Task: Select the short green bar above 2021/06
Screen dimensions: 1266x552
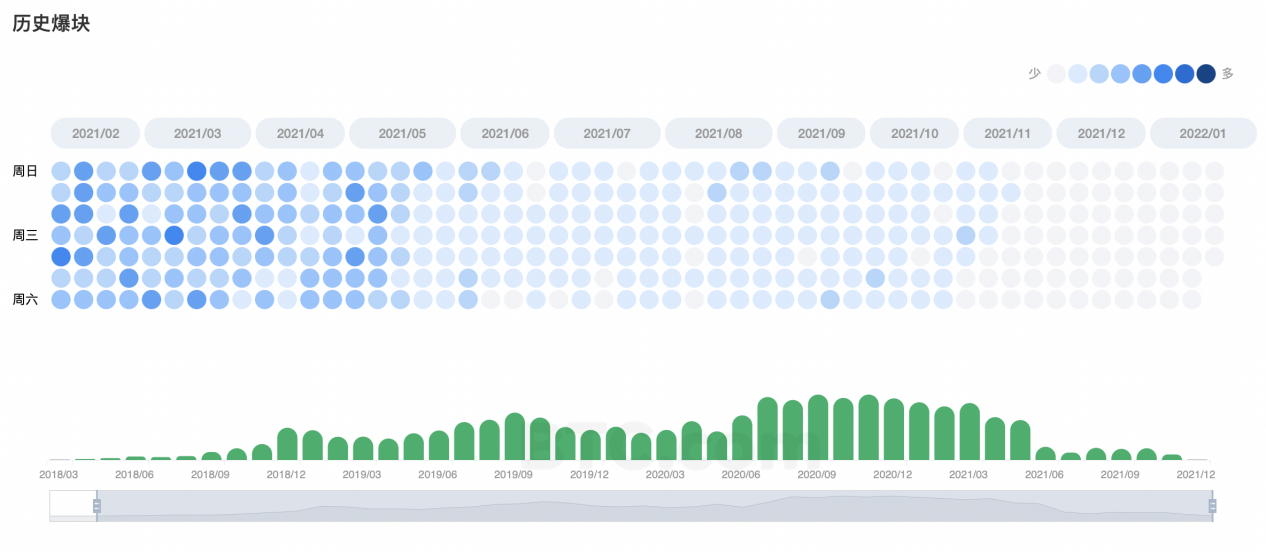Action: click(x=1045, y=453)
